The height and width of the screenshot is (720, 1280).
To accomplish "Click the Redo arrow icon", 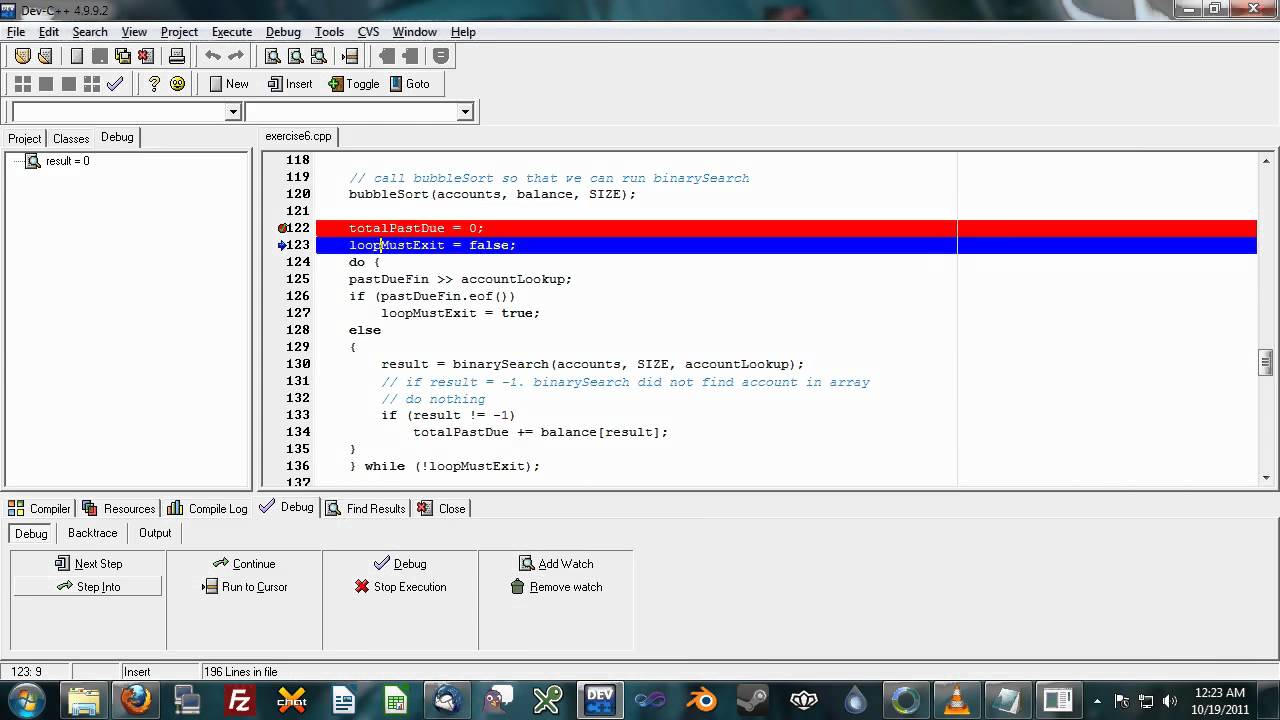I will pyautogui.click(x=236, y=56).
